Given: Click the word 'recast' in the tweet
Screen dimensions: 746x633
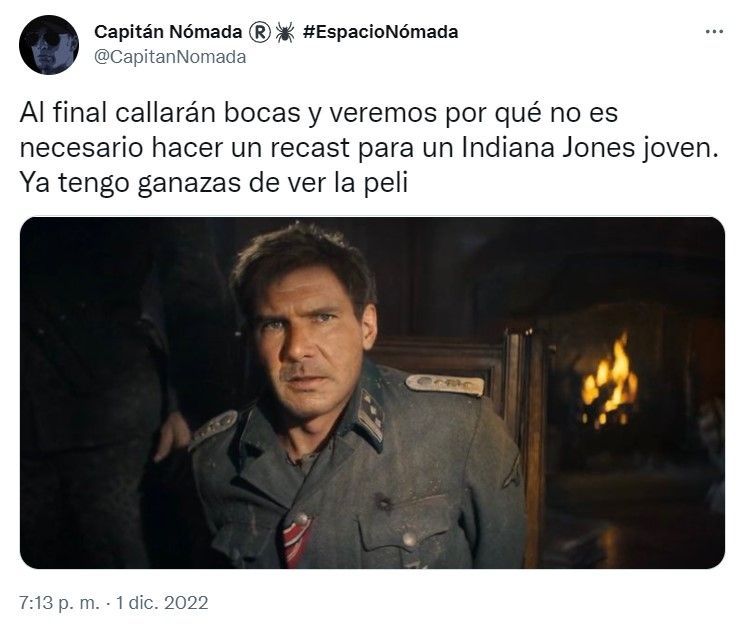Looking at the screenshot, I should coord(310,148).
